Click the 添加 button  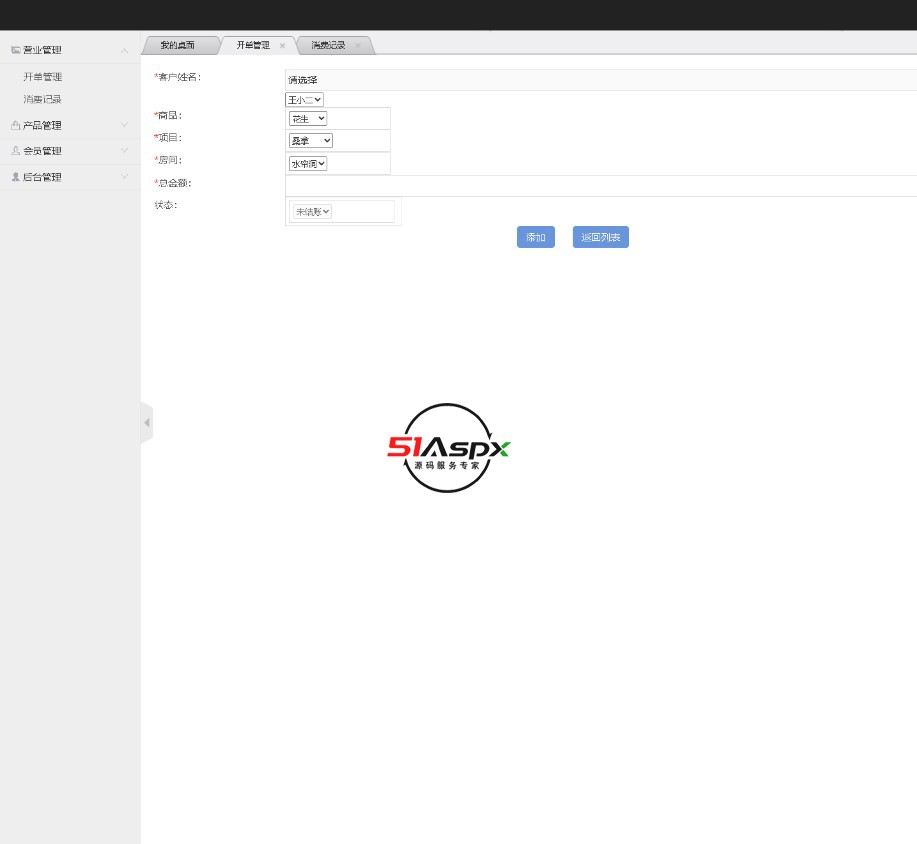click(536, 237)
